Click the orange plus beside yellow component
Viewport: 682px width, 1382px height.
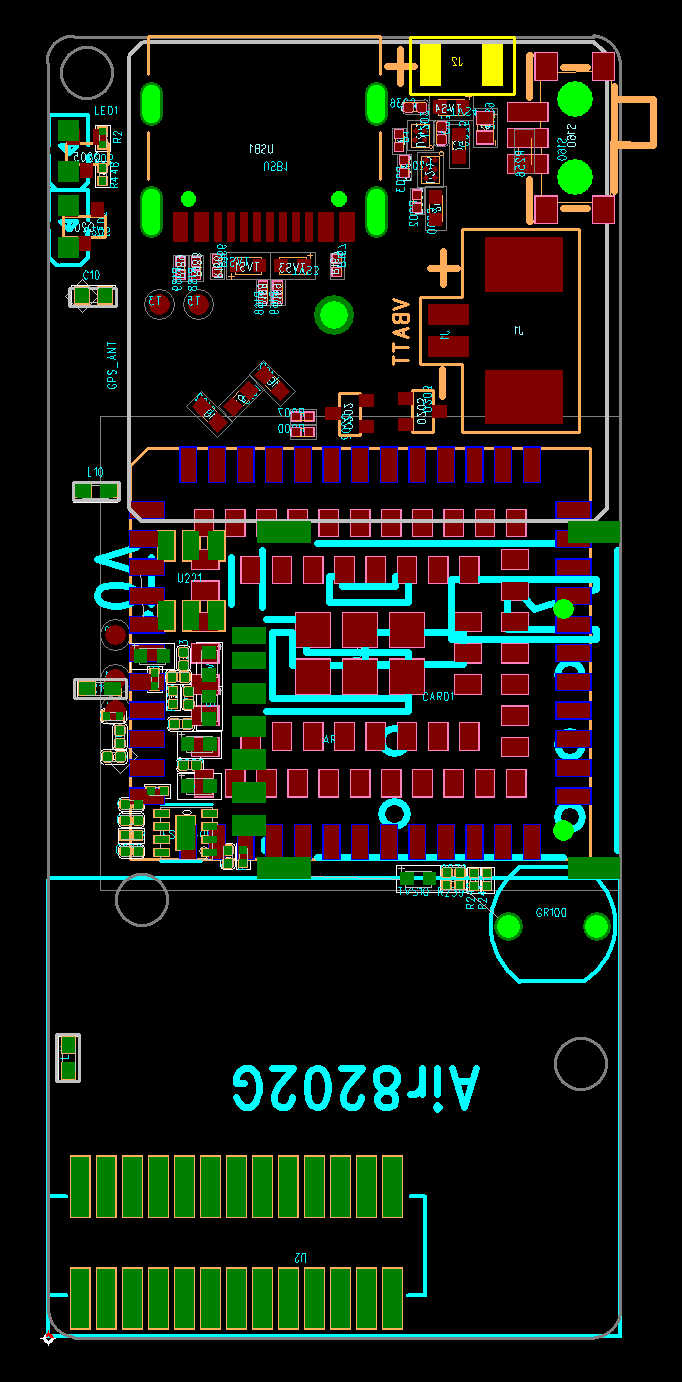tap(399, 68)
